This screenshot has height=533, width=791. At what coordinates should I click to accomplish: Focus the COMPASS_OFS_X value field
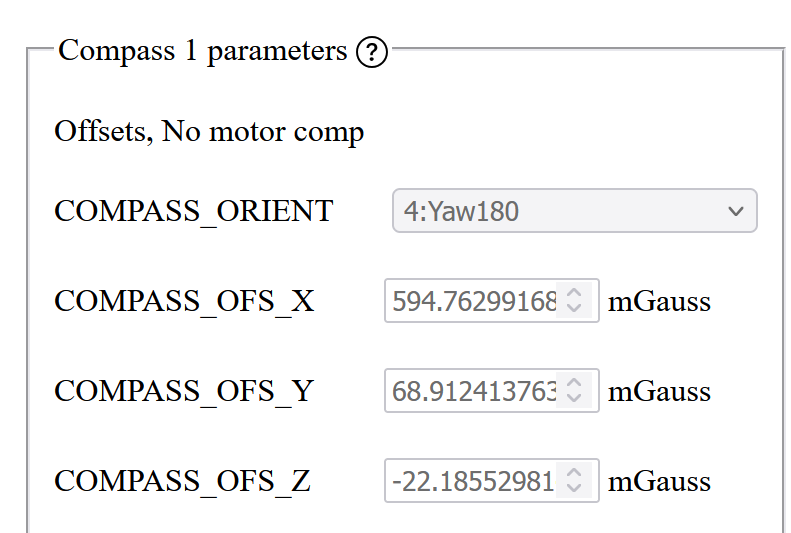492,301
